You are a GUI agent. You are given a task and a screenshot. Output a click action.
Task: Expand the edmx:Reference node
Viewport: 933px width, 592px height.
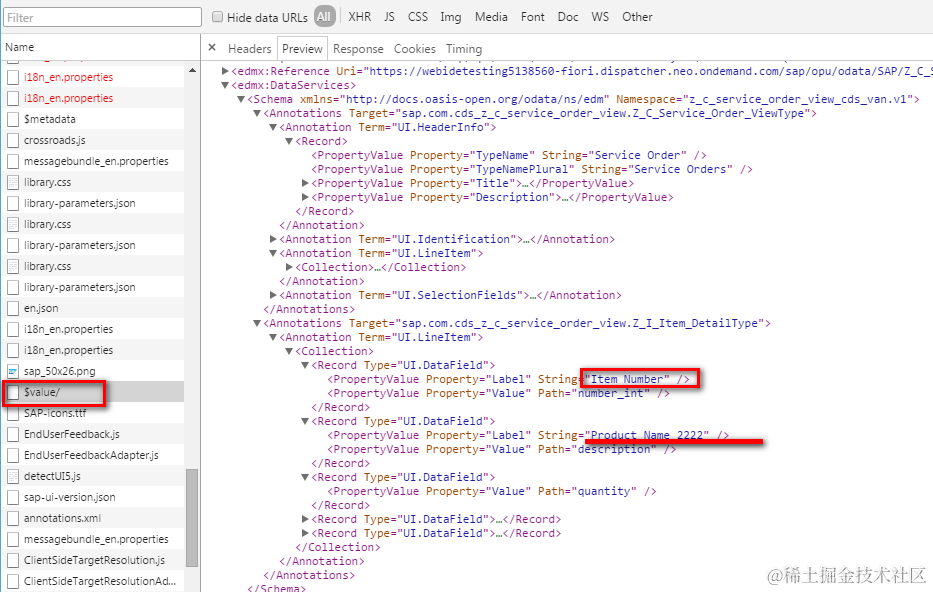pos(226,71)
